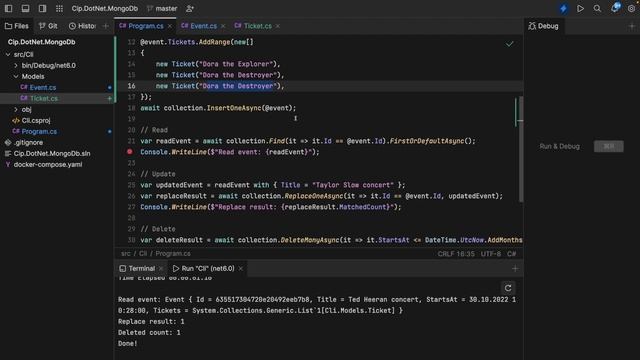This screenshot has height=360, width=640.
Task: Add a new sidebar tab
Action: click(106, 26)
